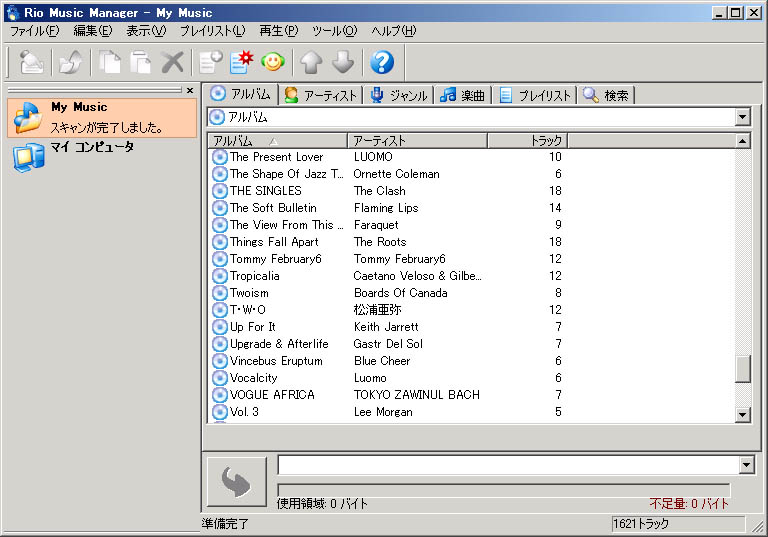Open the アルバム view dropdown arrow
This screenshot has width=768, height=537.
[743, 117]
